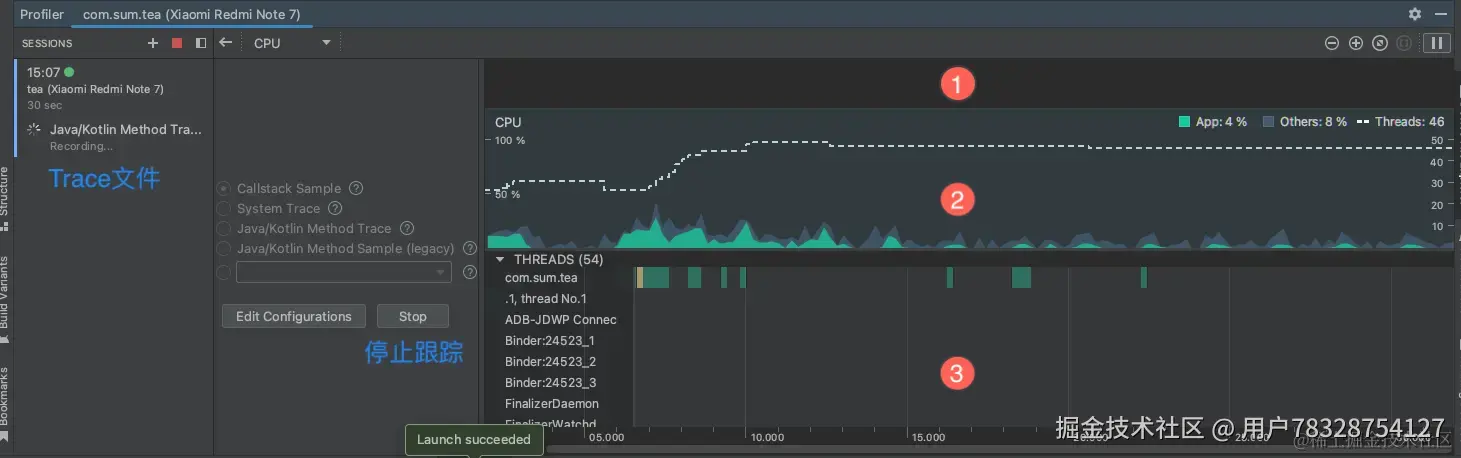The image size is (1461, 458).
Task: Click the 05.000 timeline marker
Action: click(606, 437)
